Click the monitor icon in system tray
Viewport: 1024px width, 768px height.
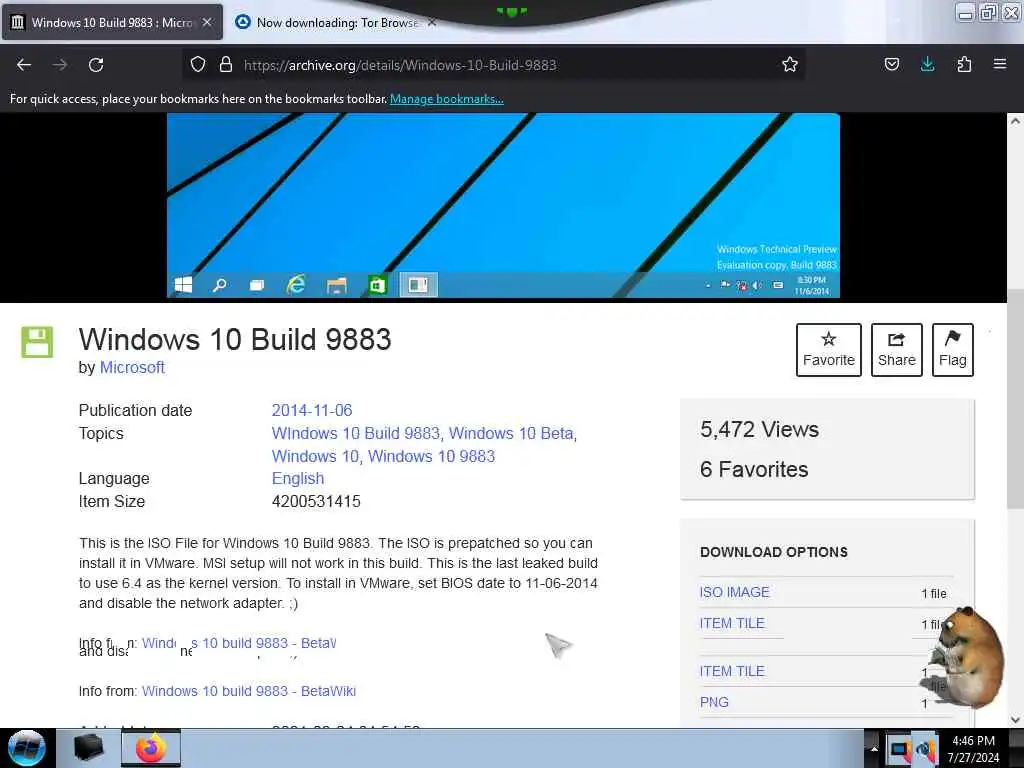(899, 750)
